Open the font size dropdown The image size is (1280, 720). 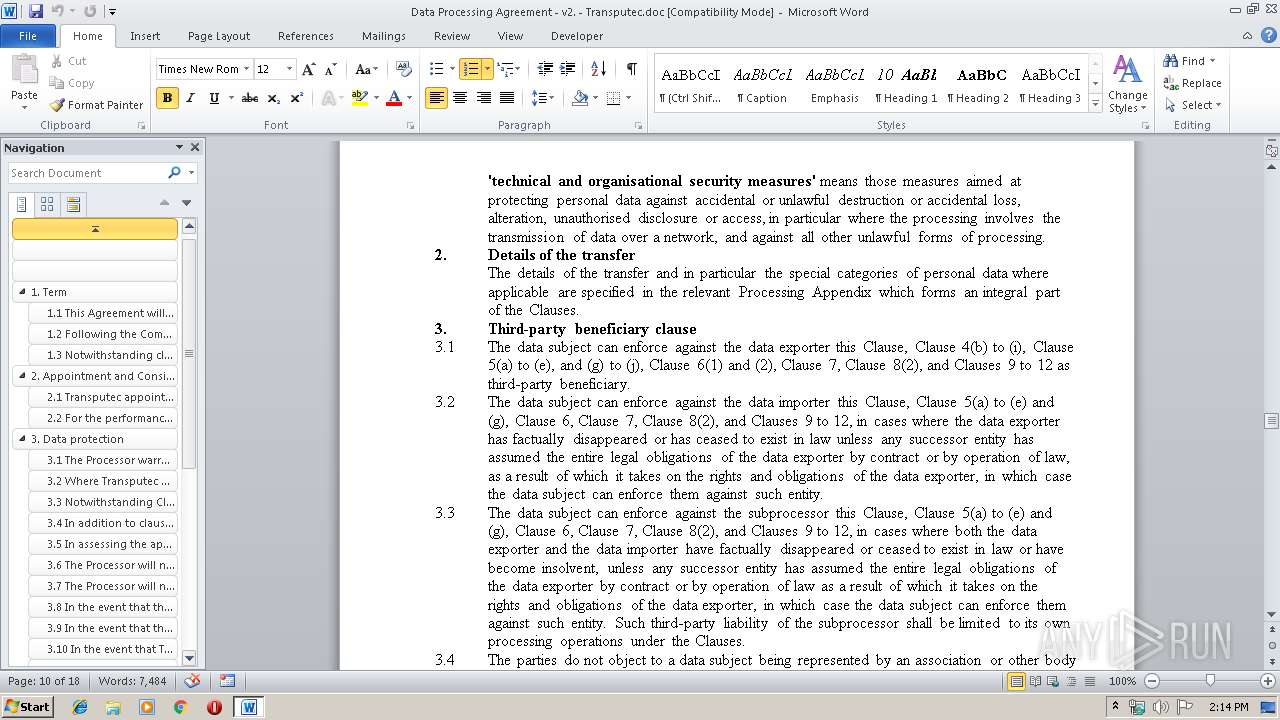tap(290, 69)
